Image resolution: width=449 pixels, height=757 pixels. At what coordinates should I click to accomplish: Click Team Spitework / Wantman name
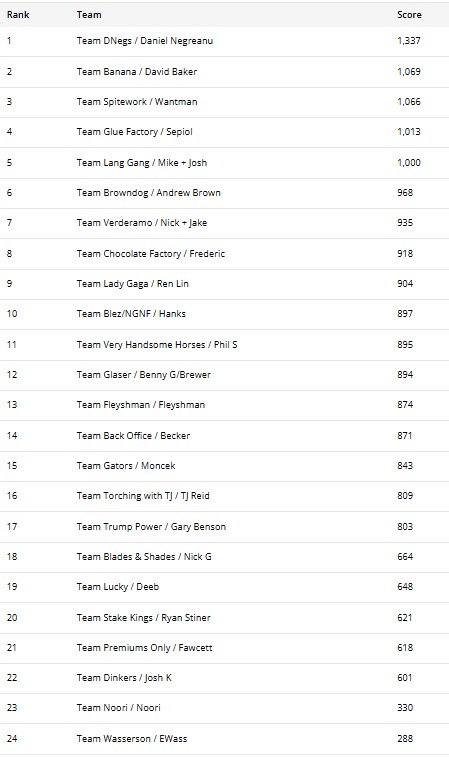(x=137, y=102)
